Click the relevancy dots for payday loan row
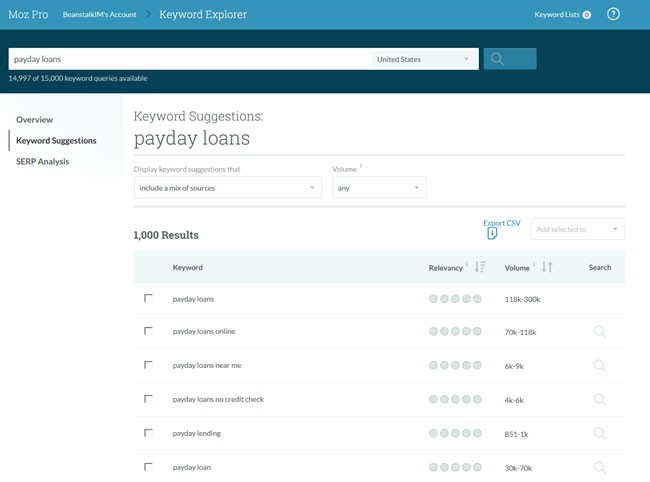650x482 pixels. click(455, 467)
